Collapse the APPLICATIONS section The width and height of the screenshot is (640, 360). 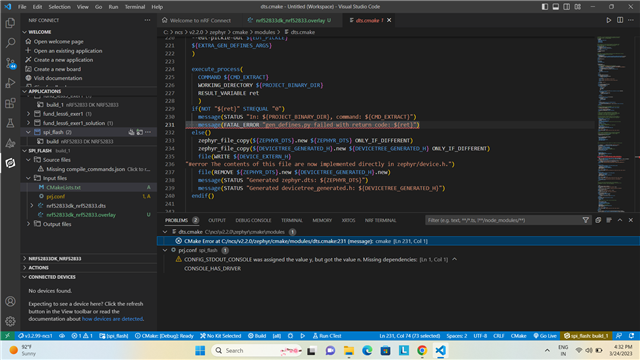(x=24, y=91)
